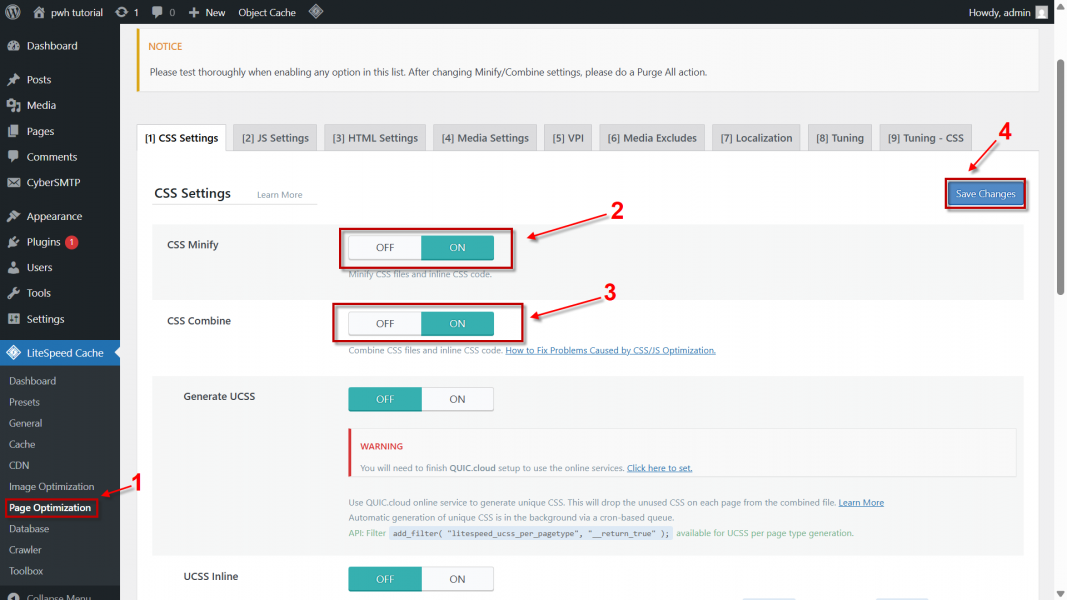Click the Users icon in sidebar
The height and width of the screenshot is (600, 1067).
(x=14, y=267)
